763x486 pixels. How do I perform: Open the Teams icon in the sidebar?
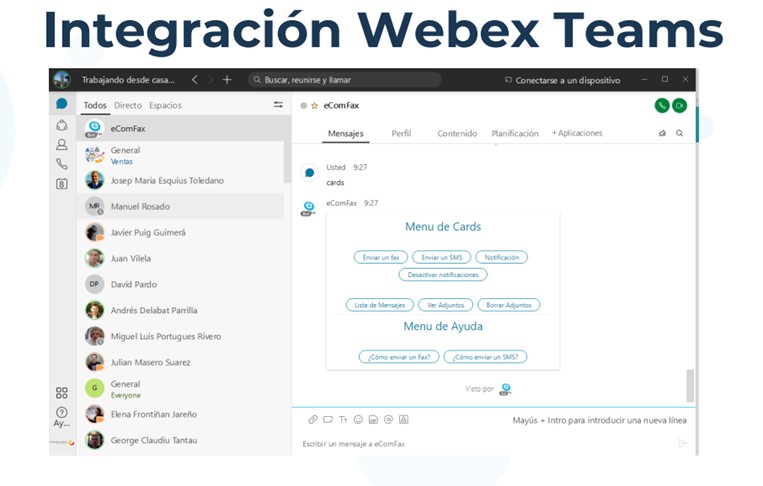[62, 126]
